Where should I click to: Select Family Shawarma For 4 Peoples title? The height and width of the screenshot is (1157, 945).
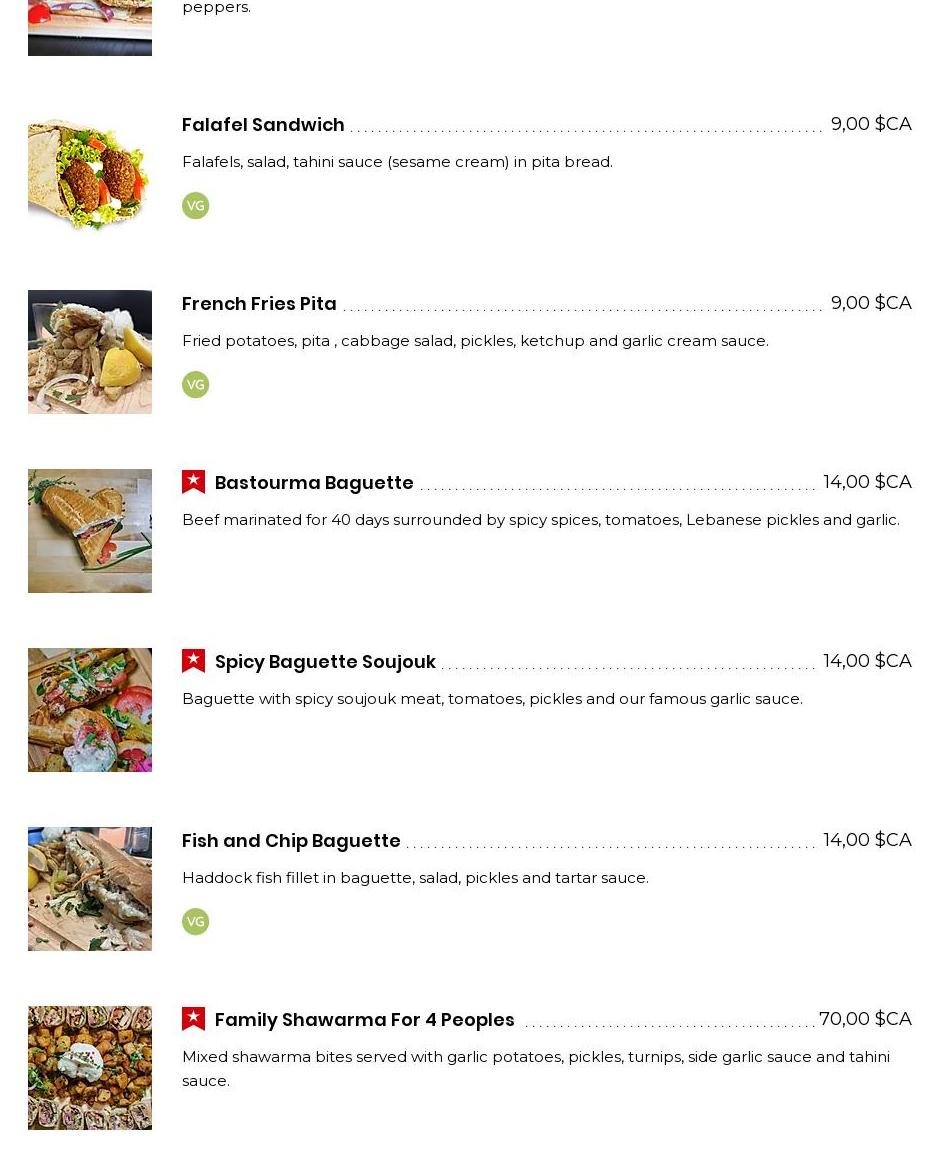[x=364, y=1020]
